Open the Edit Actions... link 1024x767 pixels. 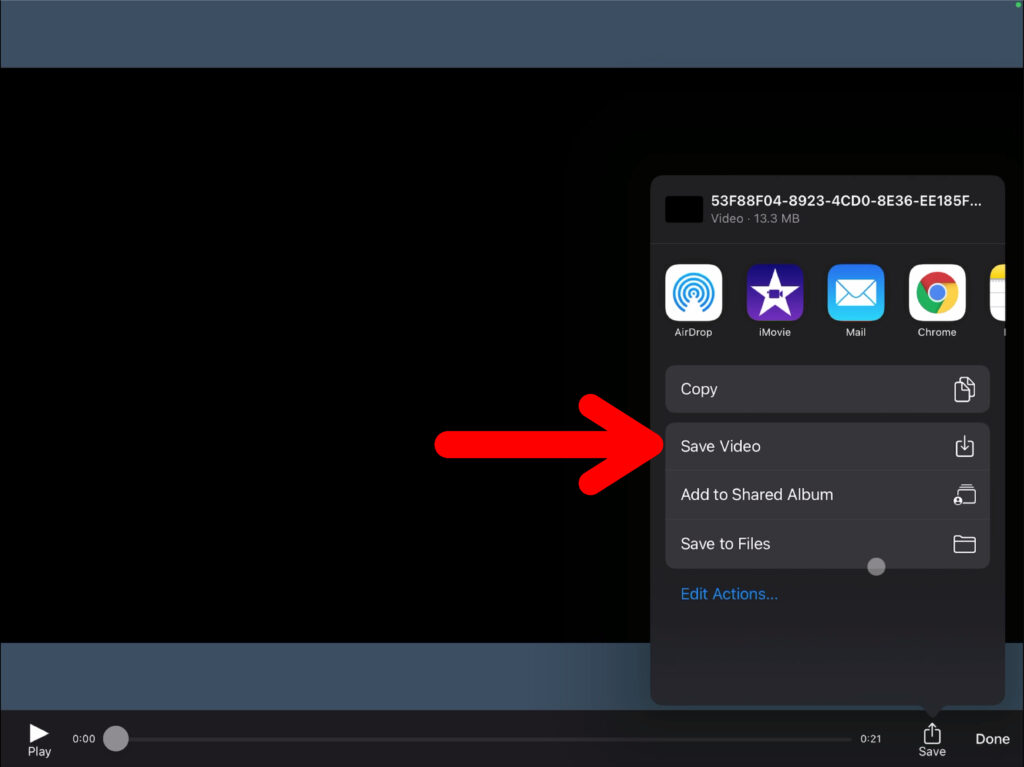729,594
